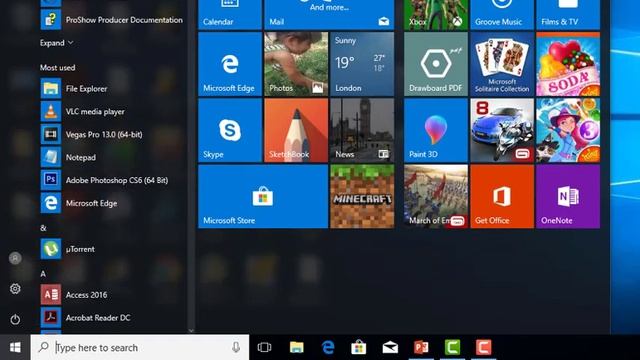The image size is (640, 360).
Task: Open the Bubble Witch 3 game tile
Action: pos(568,130)
